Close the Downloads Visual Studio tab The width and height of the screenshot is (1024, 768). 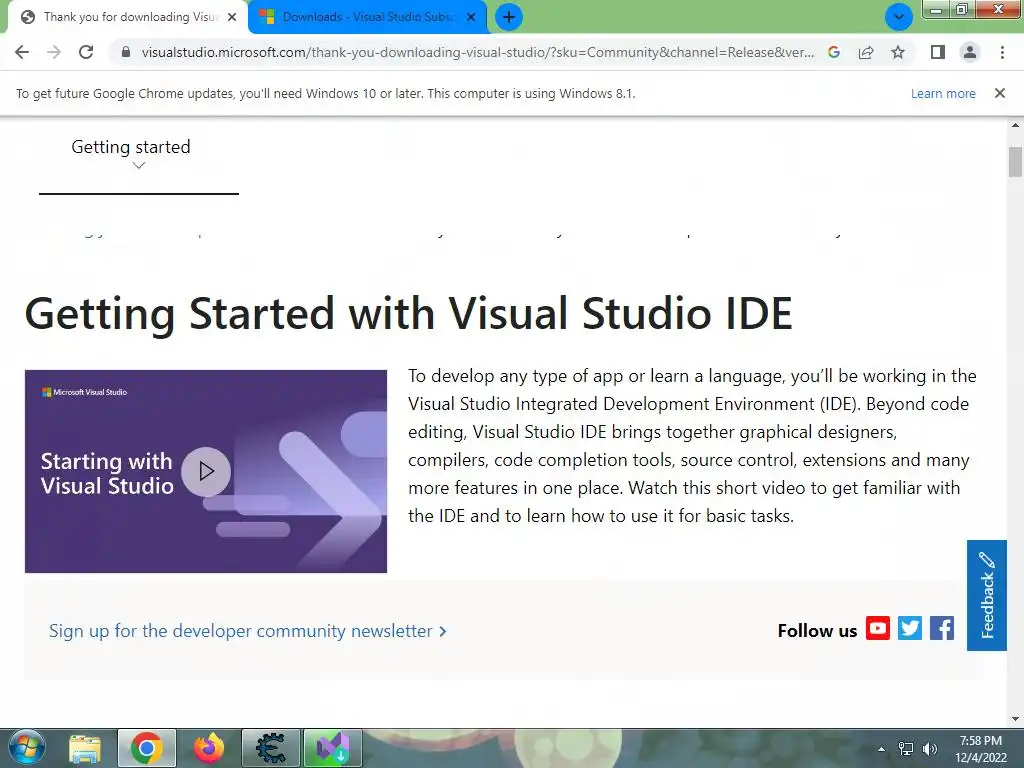(471, 18)
